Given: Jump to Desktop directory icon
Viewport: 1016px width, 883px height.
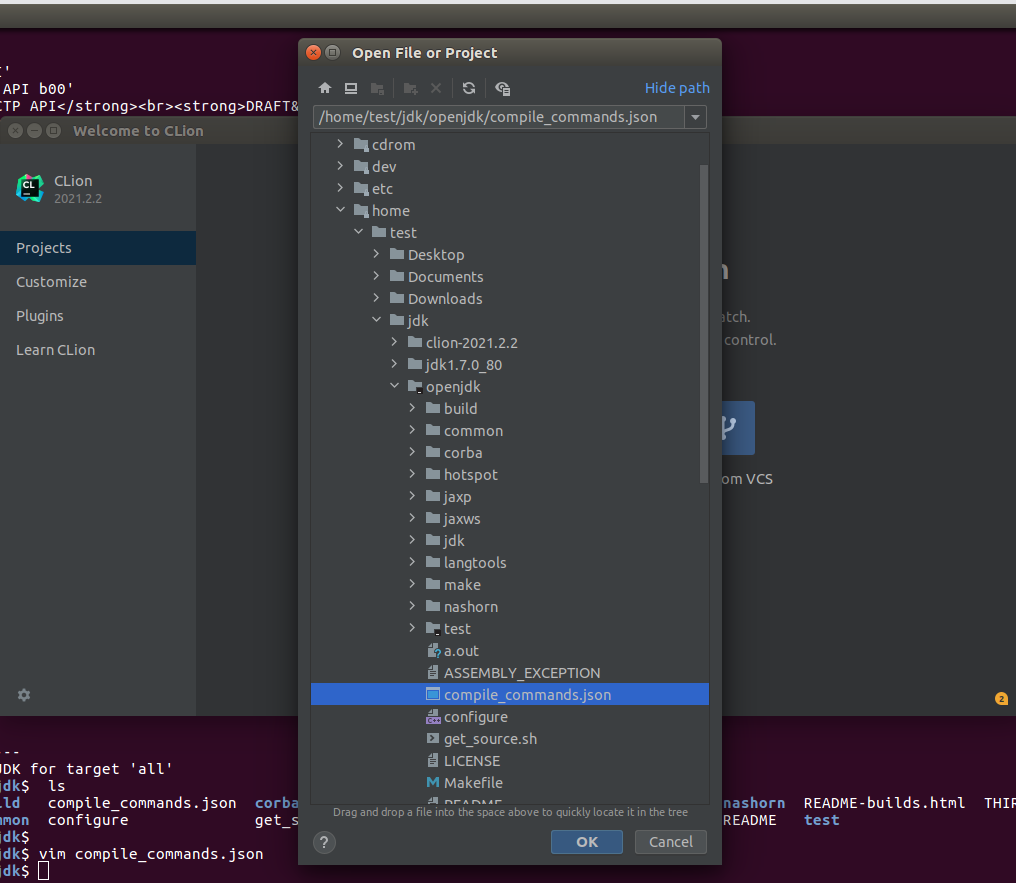Looking at the screenshot, I should click(x=351, y=88).
